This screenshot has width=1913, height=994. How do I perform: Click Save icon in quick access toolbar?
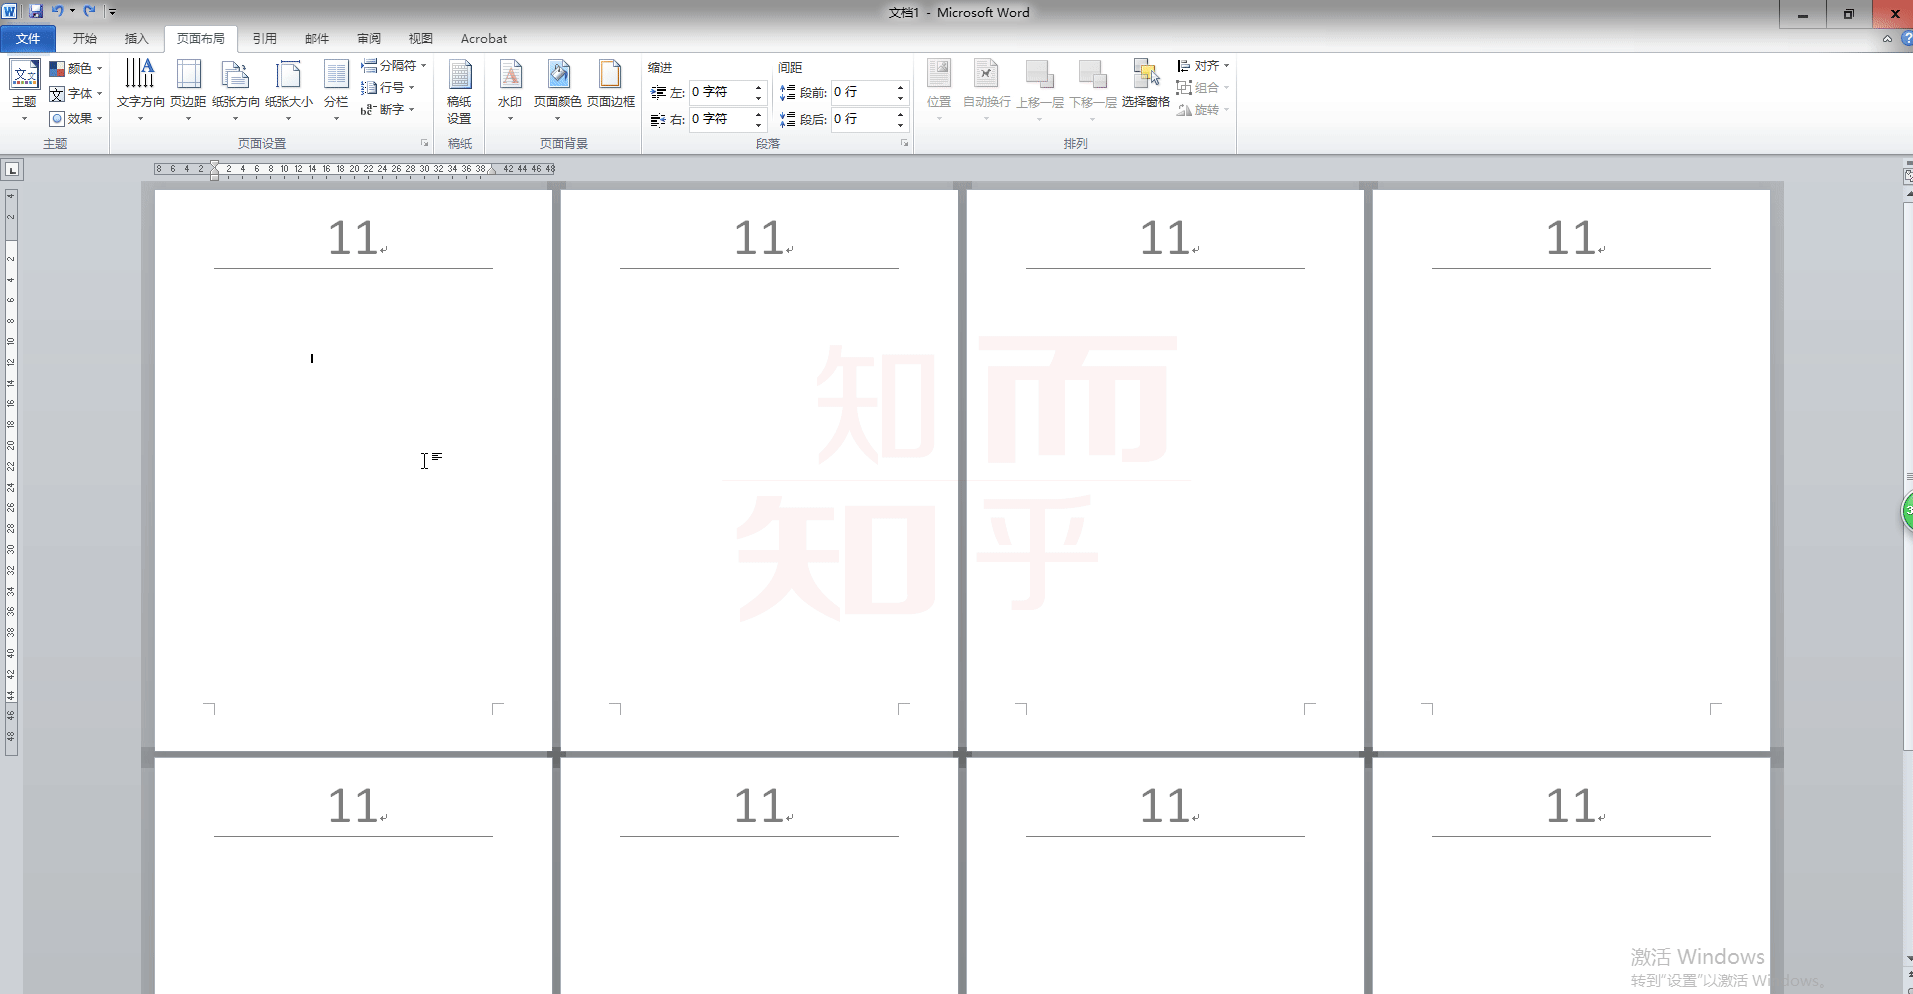point(36,11)
